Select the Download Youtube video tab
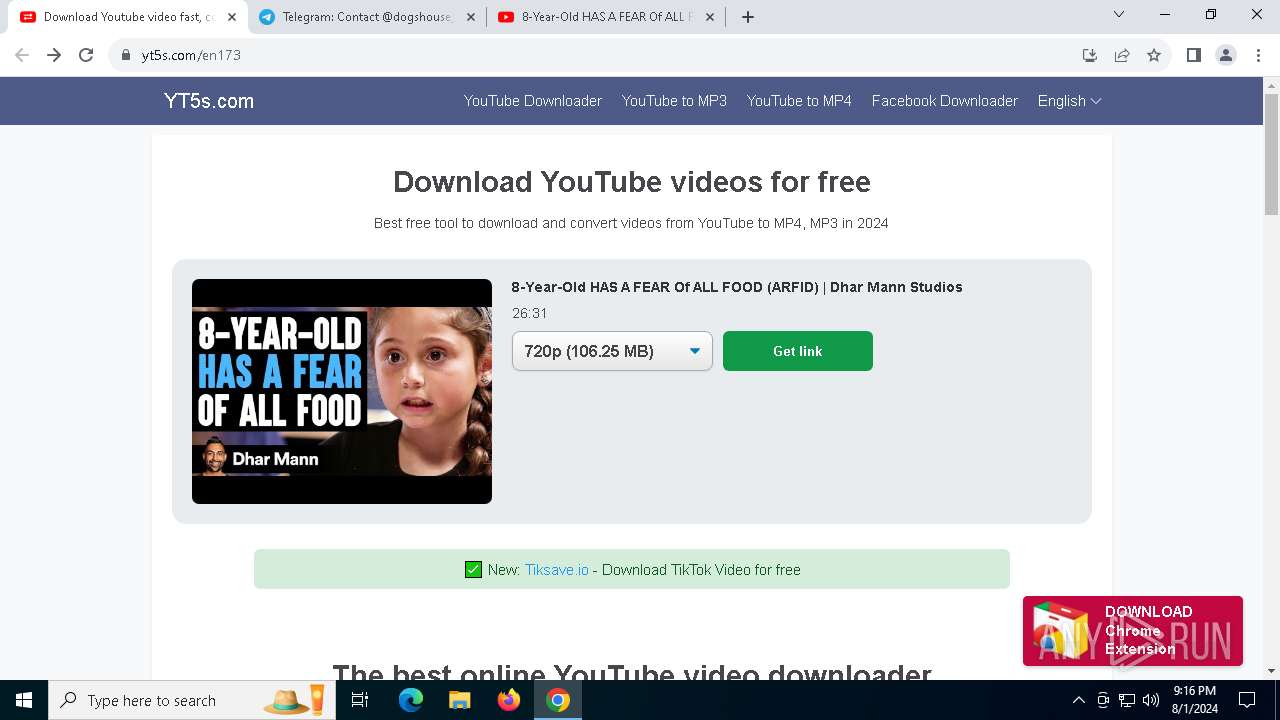This screenshot has width=1280, height=720. pos(127,17)
